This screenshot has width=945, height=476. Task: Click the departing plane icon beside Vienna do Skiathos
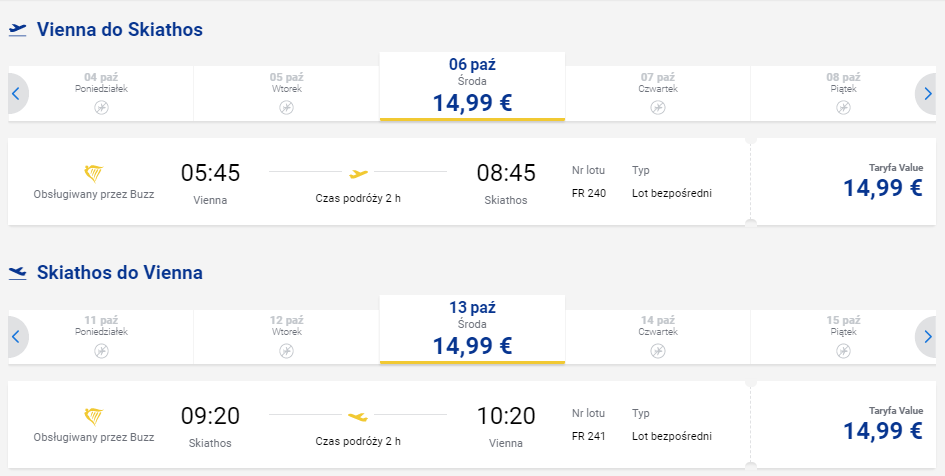tap(17, 30)
